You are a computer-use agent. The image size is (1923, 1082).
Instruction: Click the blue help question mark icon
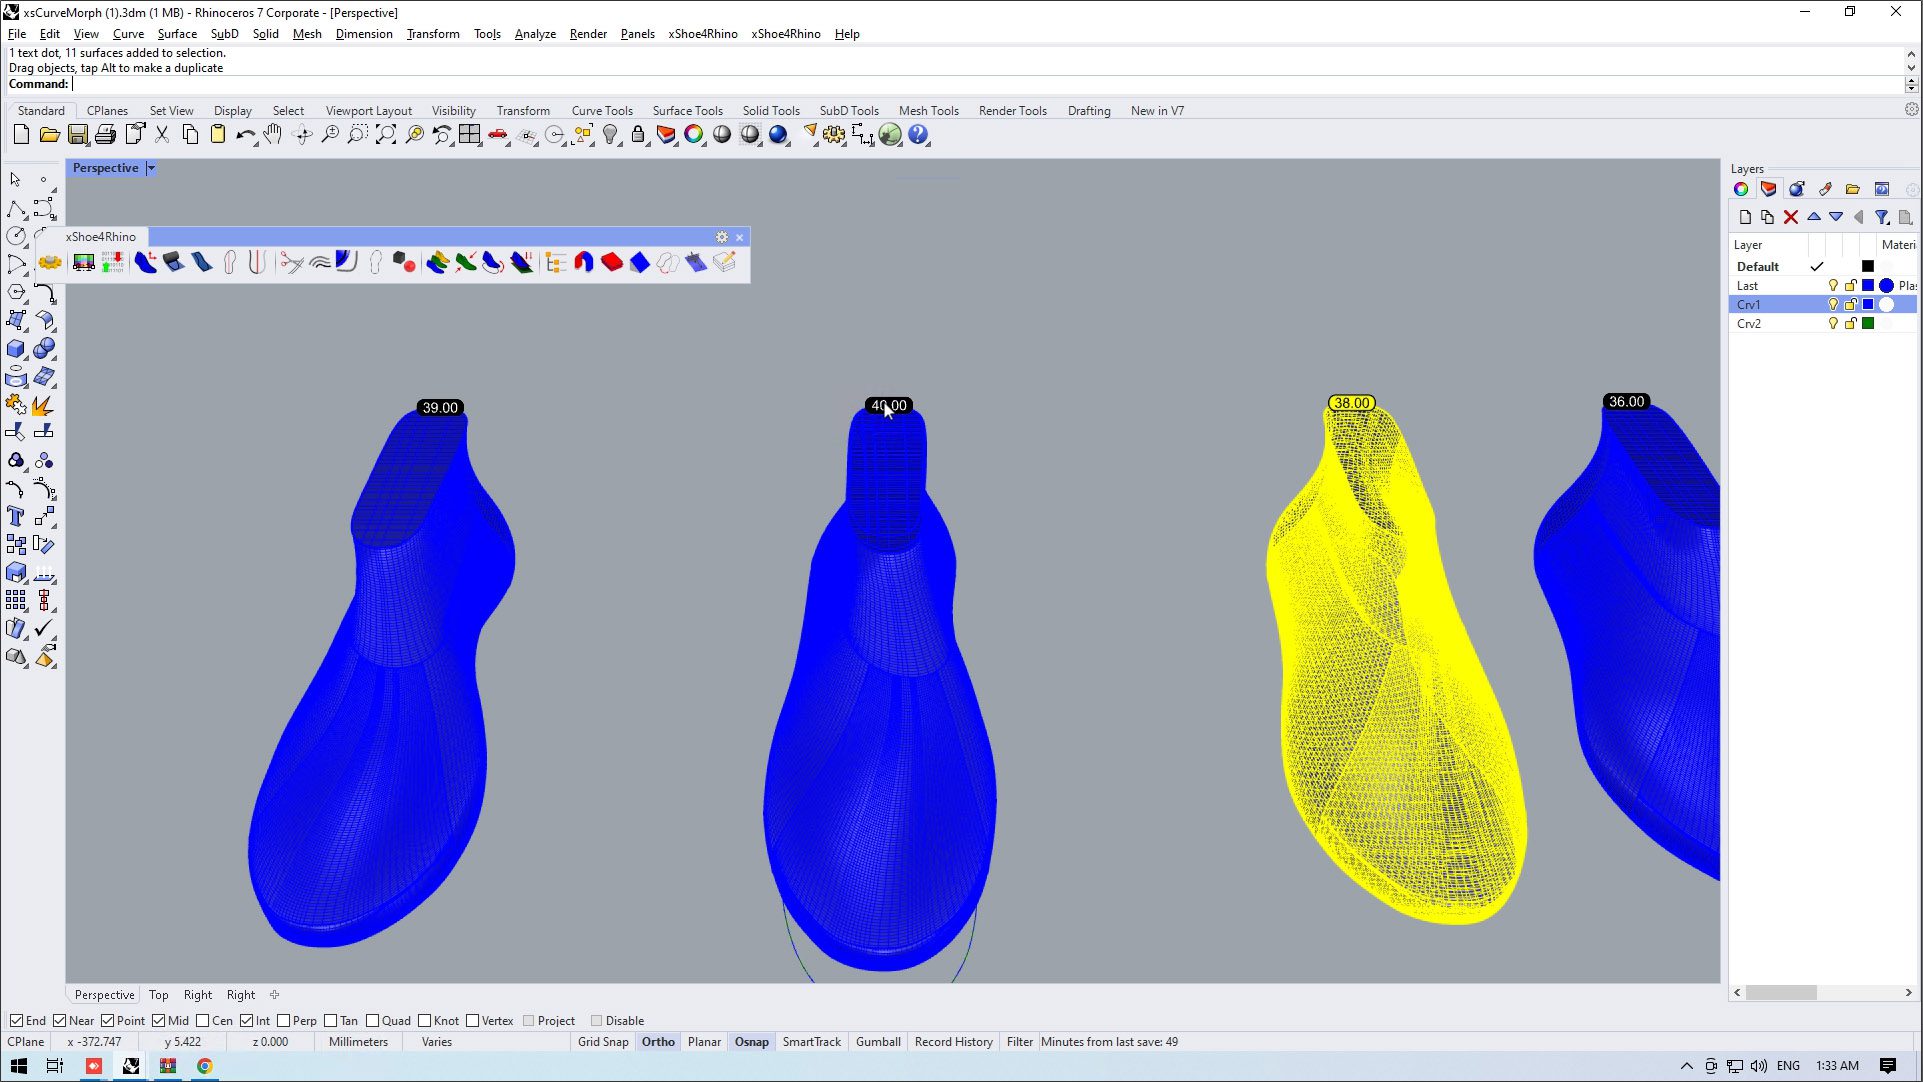coord(918,135)
